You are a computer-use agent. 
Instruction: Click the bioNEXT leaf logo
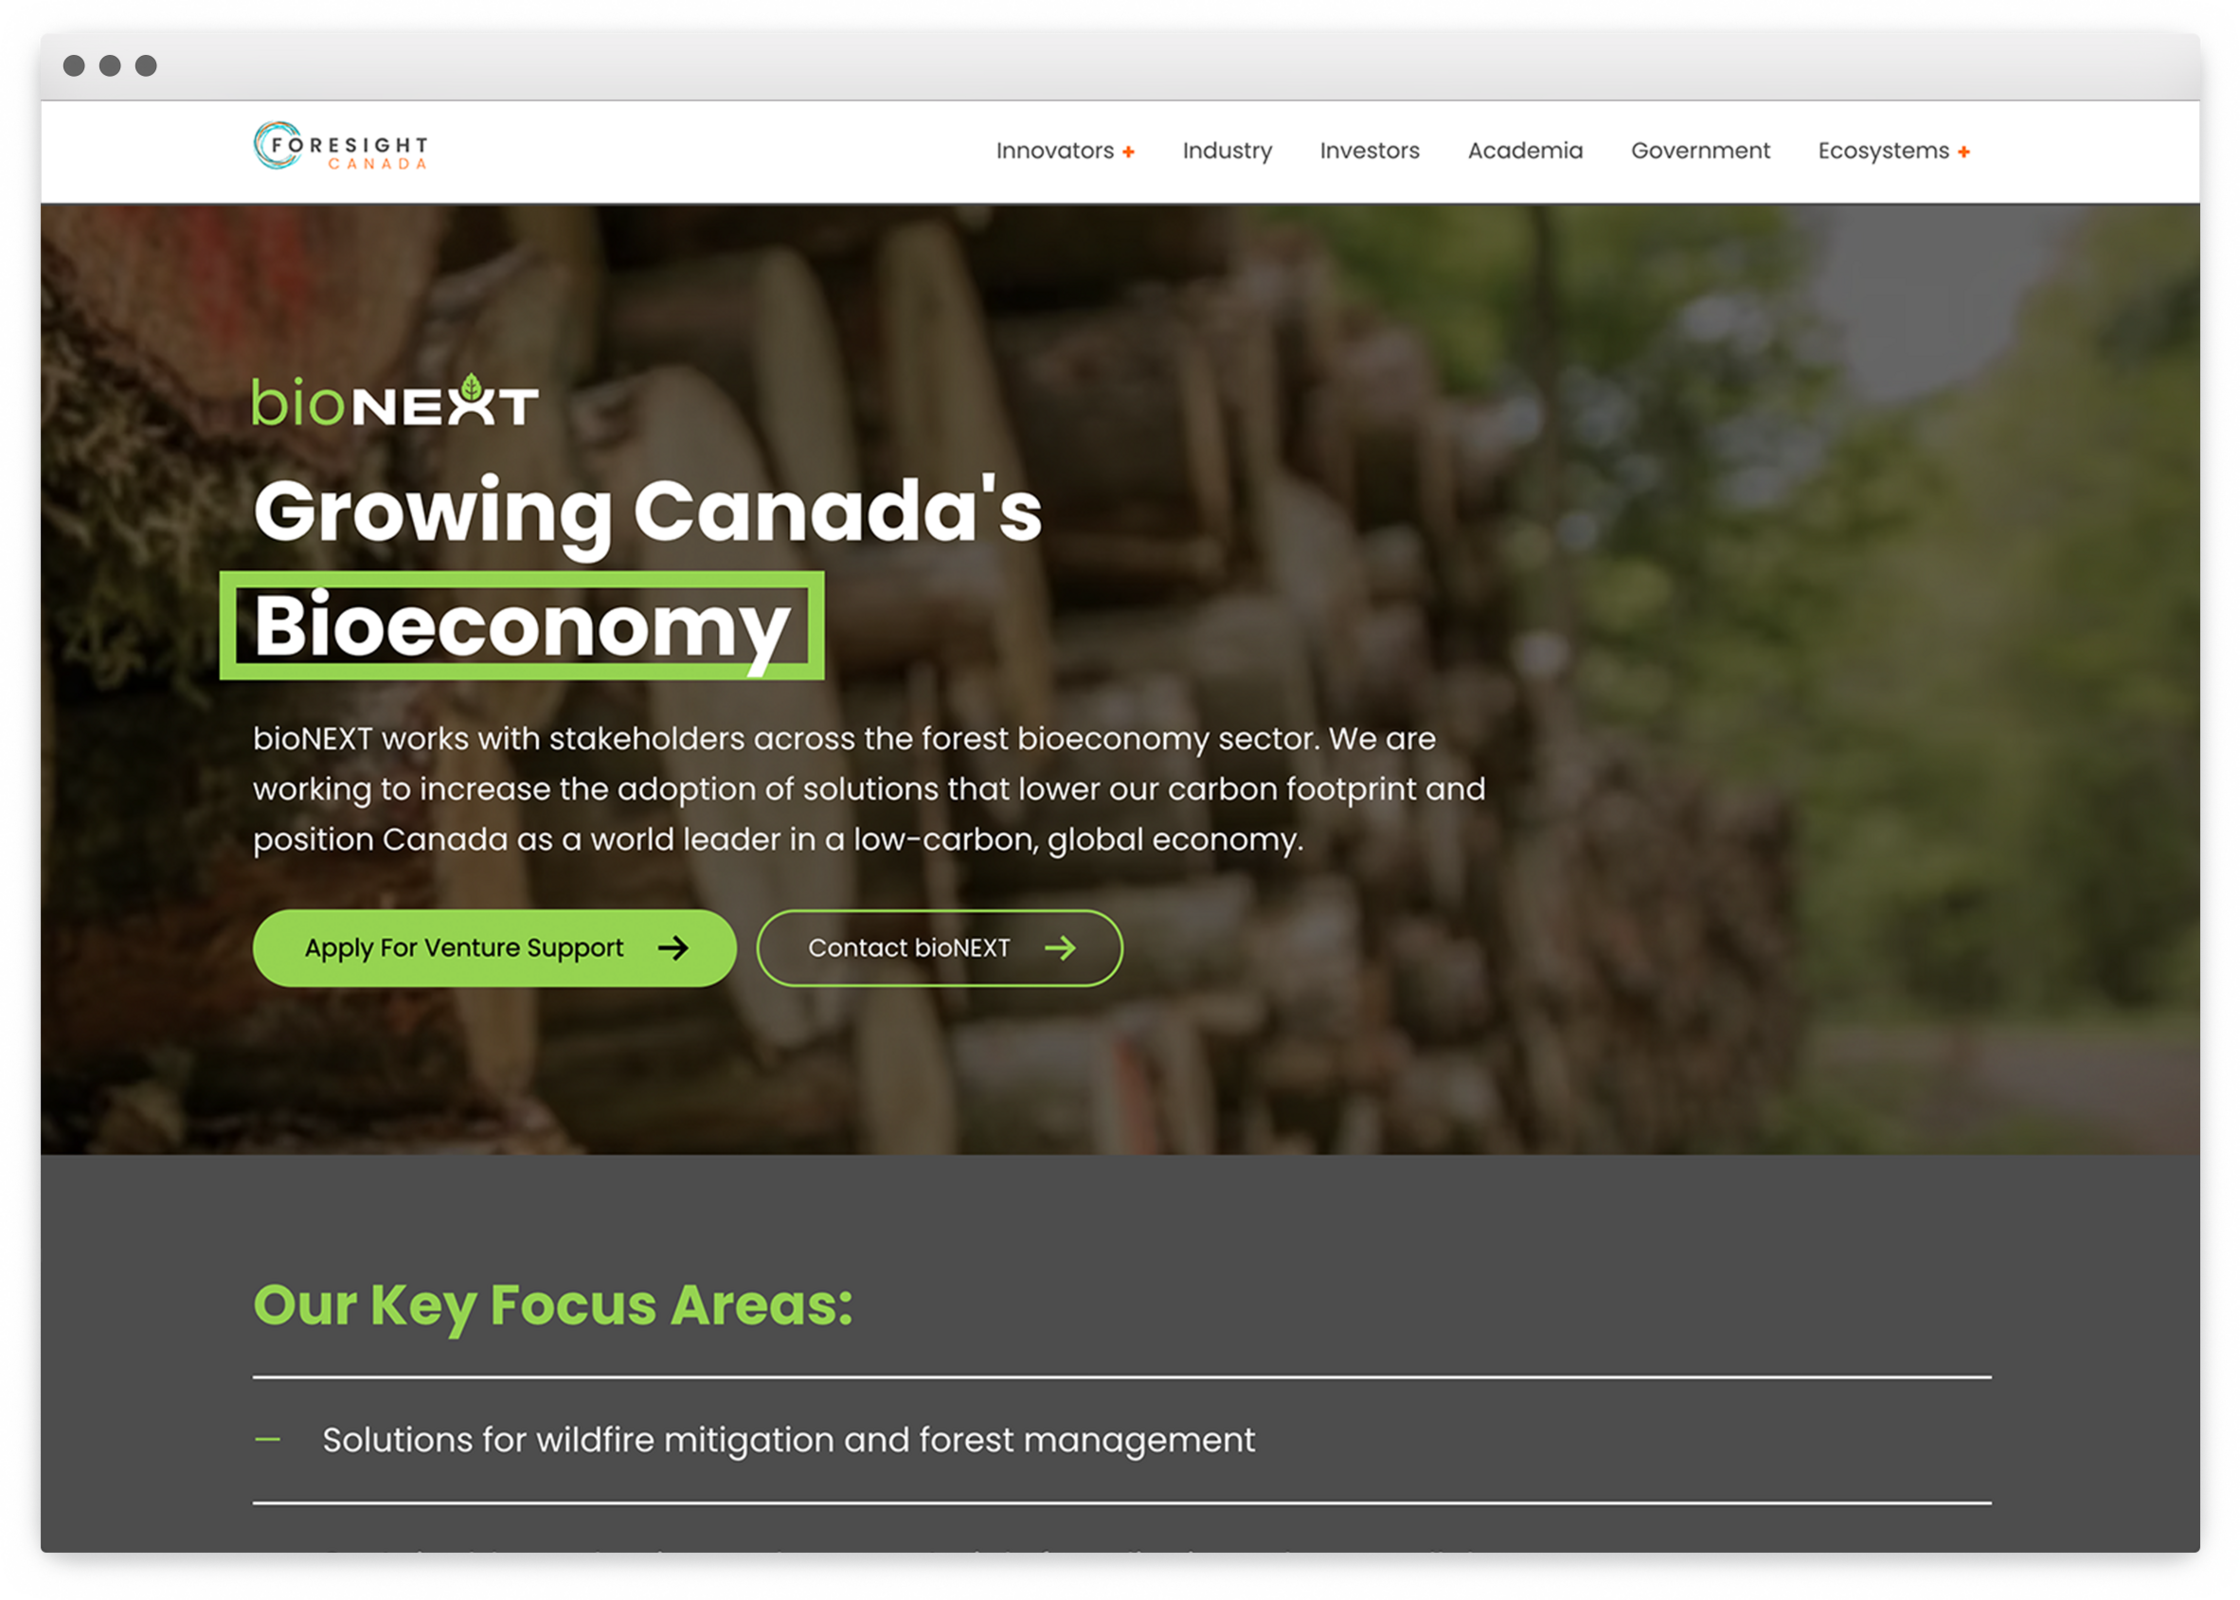tap(395, 401)
